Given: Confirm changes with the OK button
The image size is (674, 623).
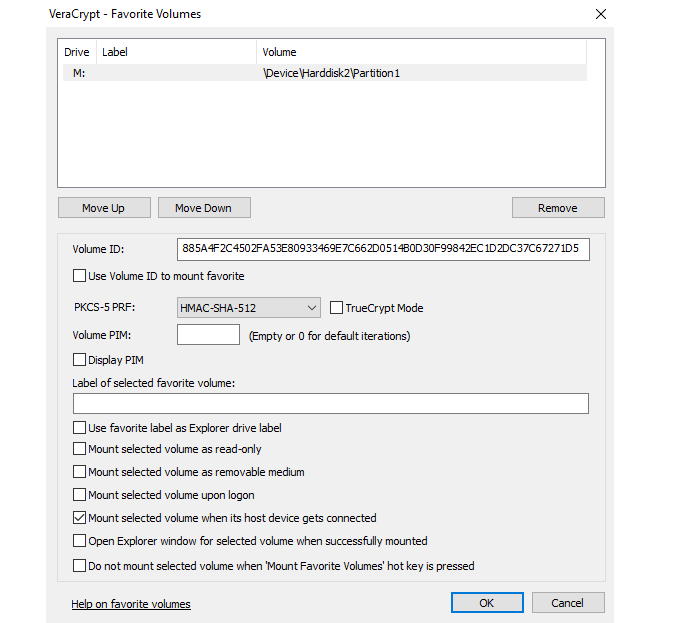Looking at the screenshot, I should coord(486,603).
